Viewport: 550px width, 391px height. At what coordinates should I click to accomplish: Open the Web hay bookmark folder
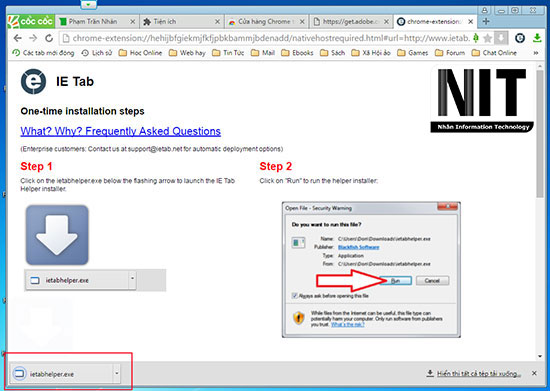[x=187, y=53]
